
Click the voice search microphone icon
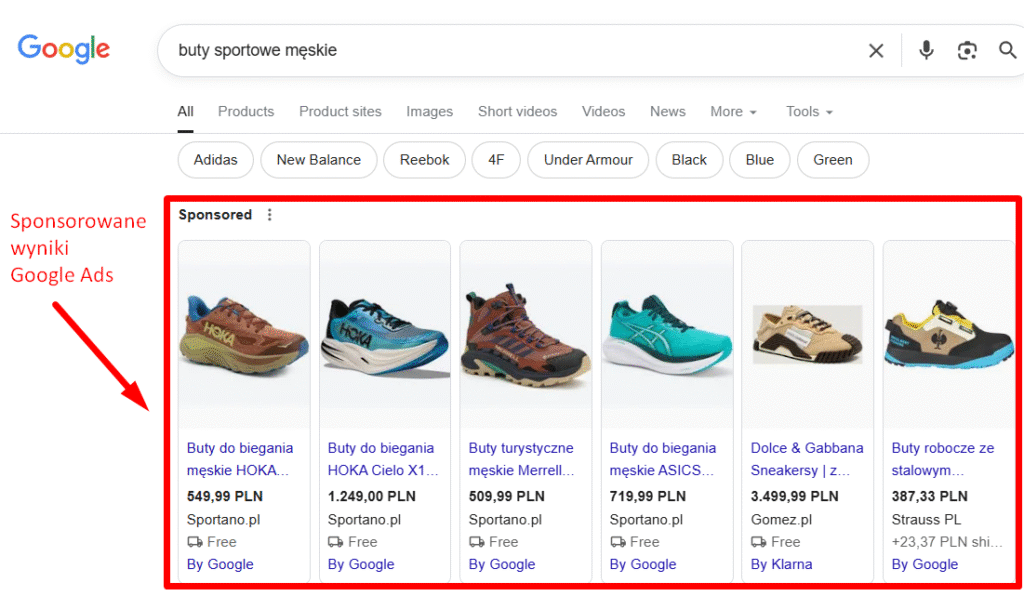[x=926, y=50]
